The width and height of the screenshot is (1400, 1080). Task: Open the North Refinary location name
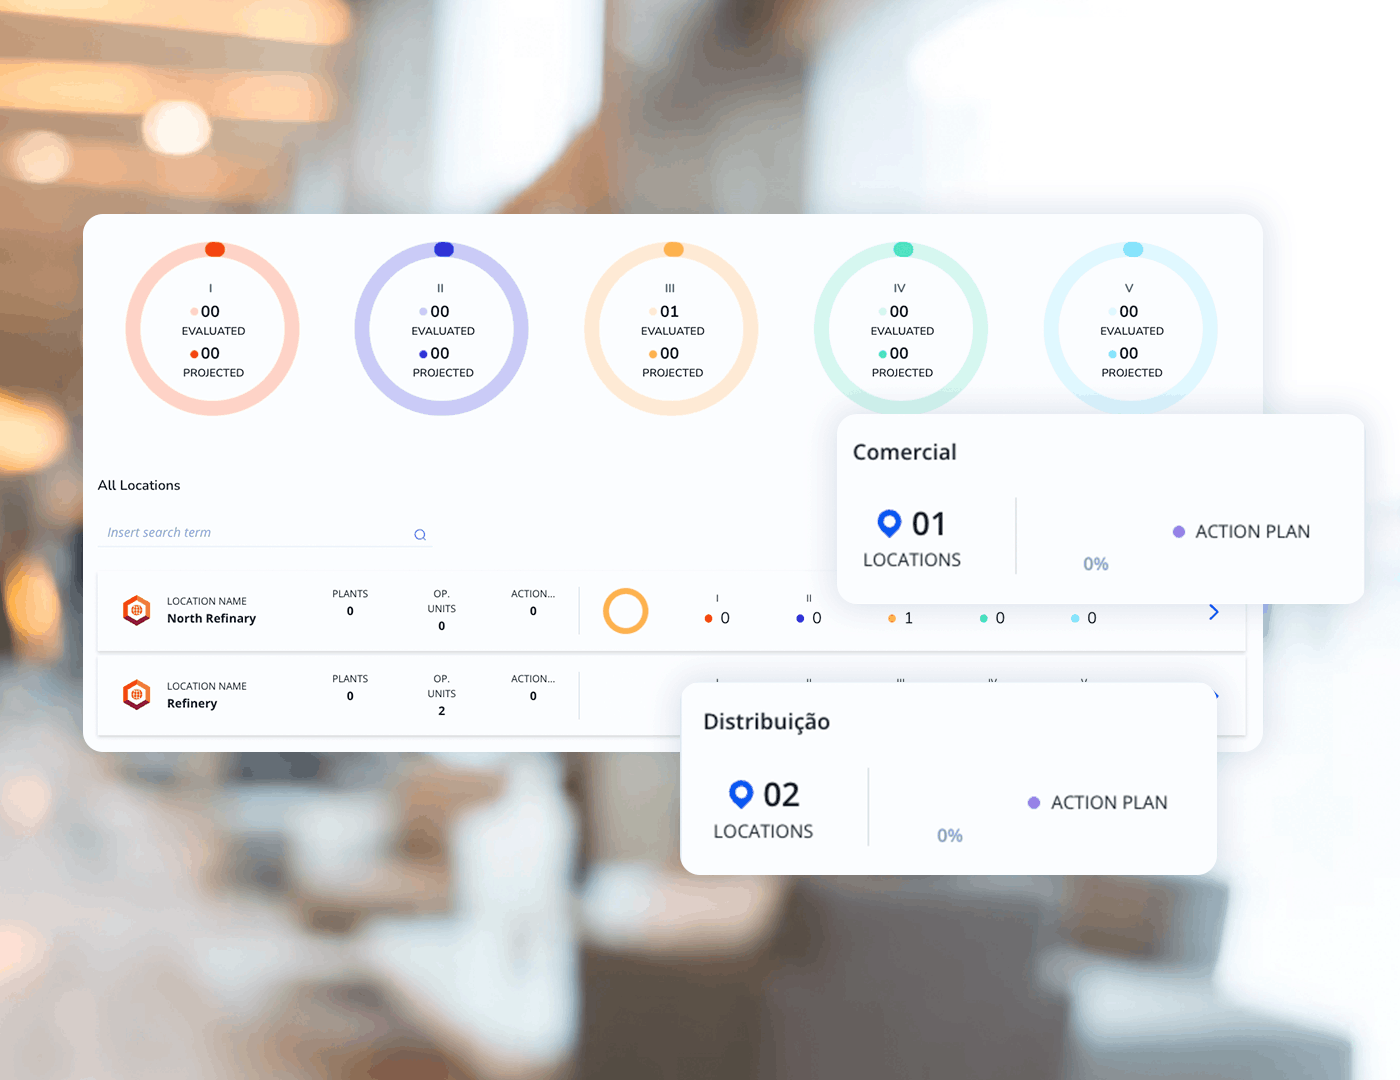click(211, 619)
